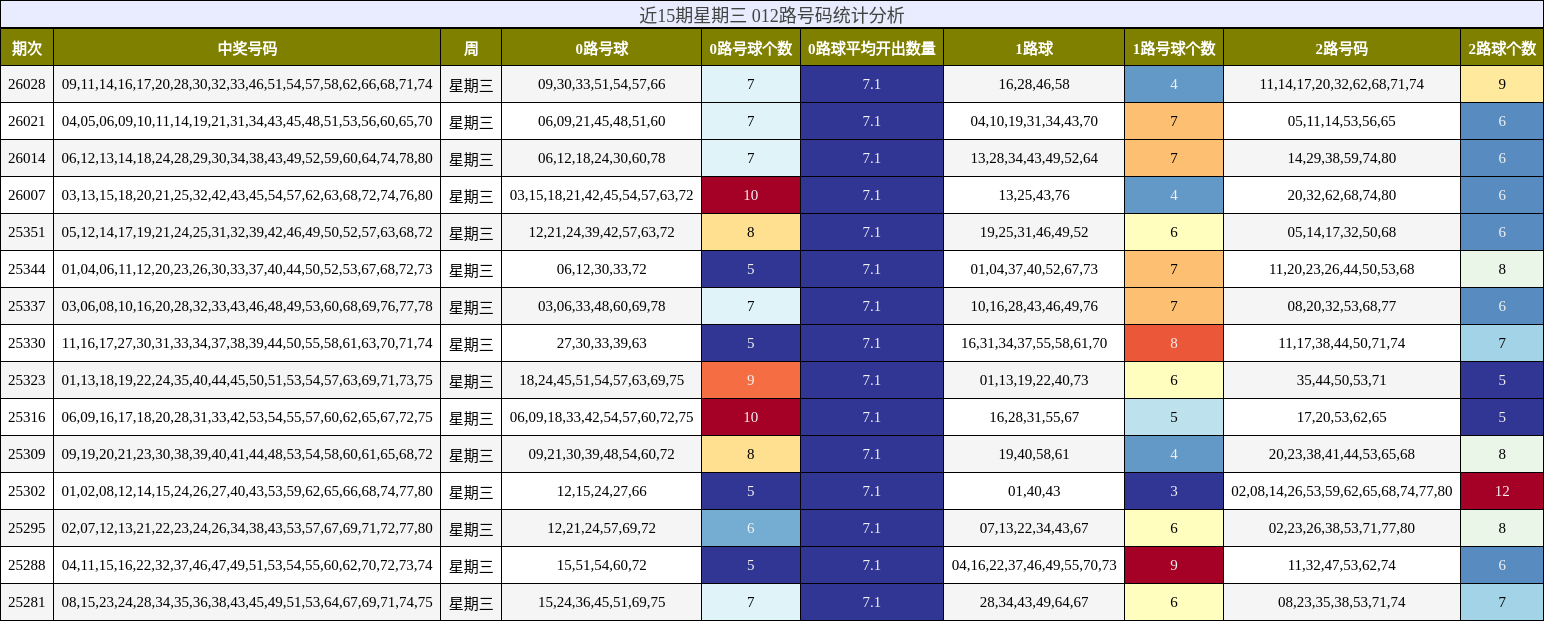Select the 0路号球个数 column header

pos(749,47)
